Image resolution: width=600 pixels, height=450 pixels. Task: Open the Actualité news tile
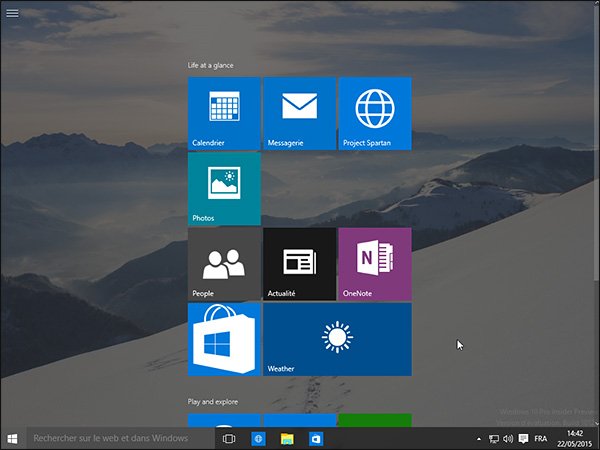point(300,264)
